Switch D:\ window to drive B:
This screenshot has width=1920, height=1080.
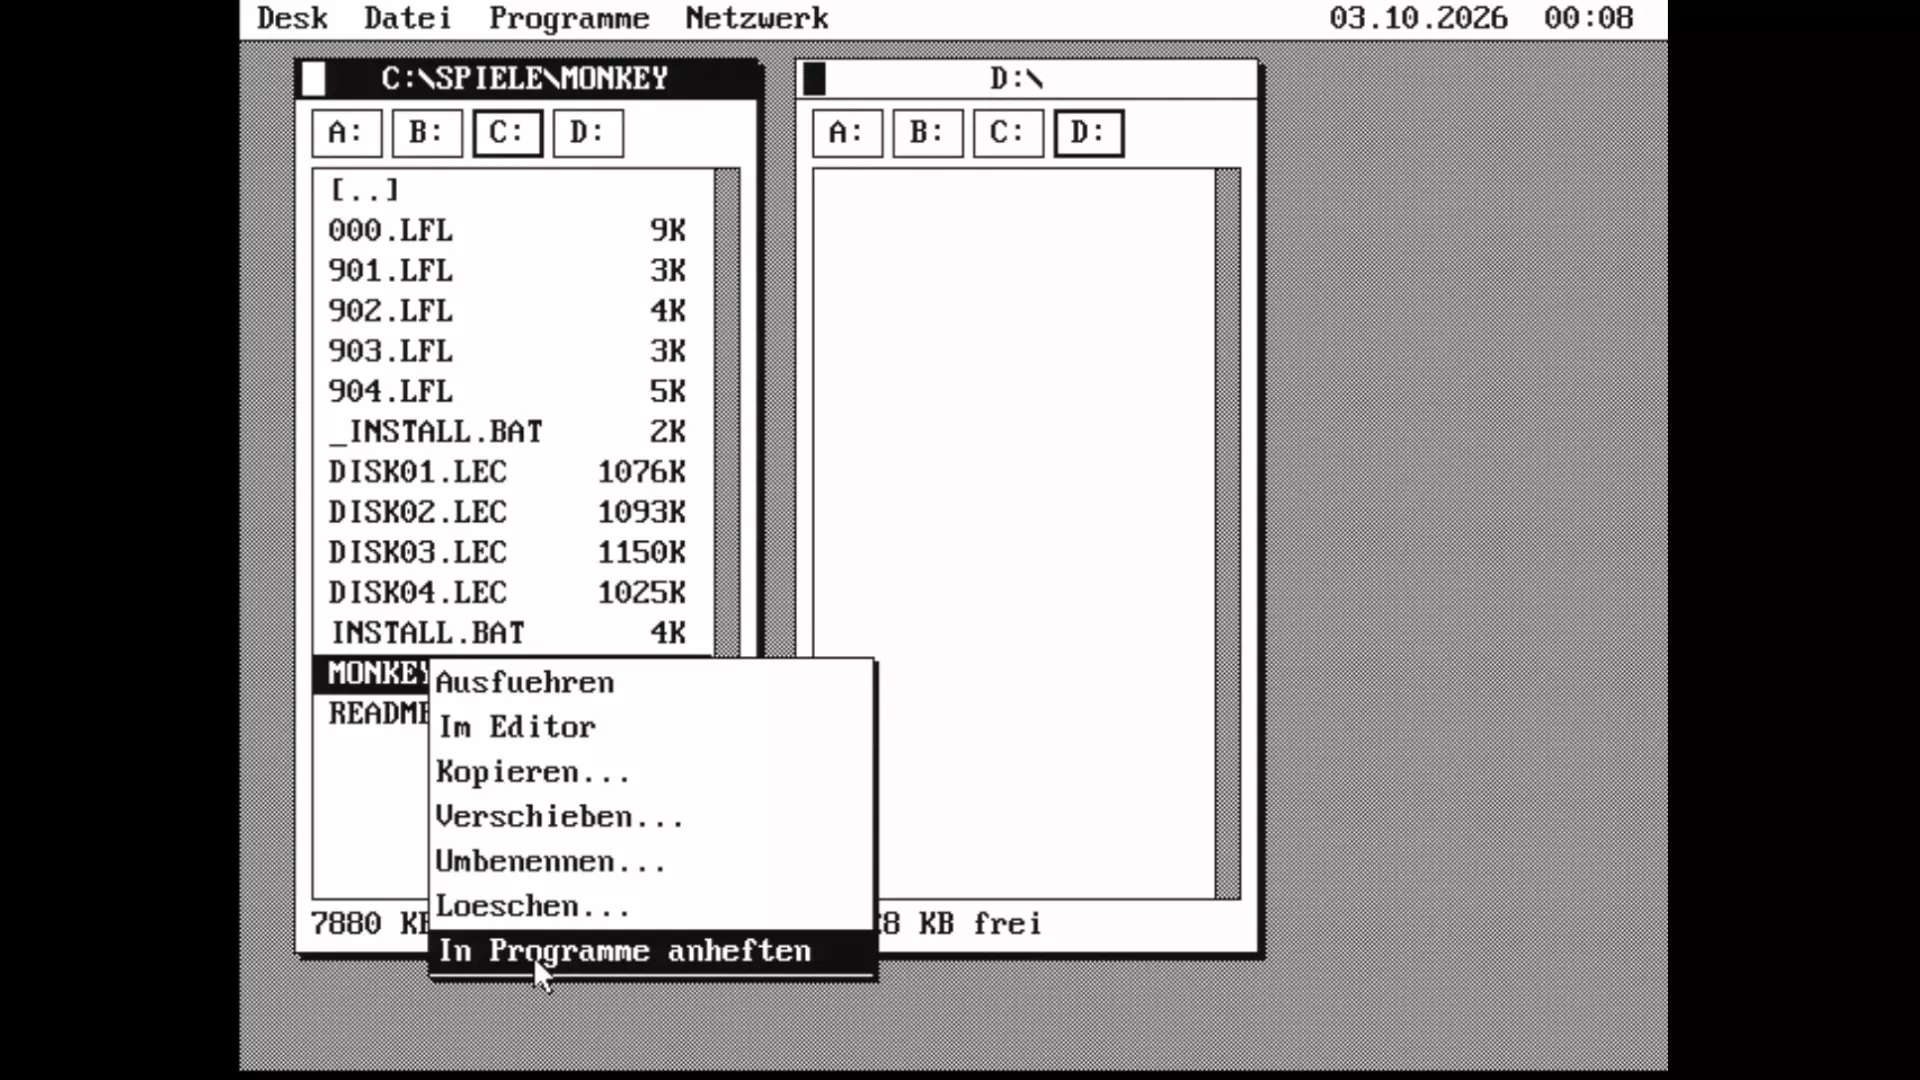pyautogui.click(x=927, y=133)
